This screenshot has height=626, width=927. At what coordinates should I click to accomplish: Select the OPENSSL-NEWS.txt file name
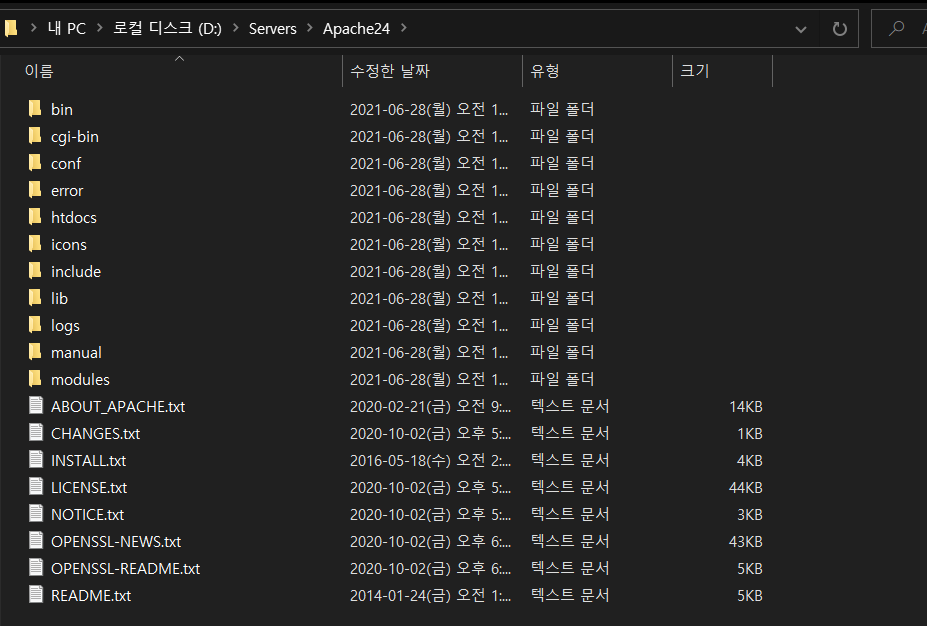tap(116, 541)
